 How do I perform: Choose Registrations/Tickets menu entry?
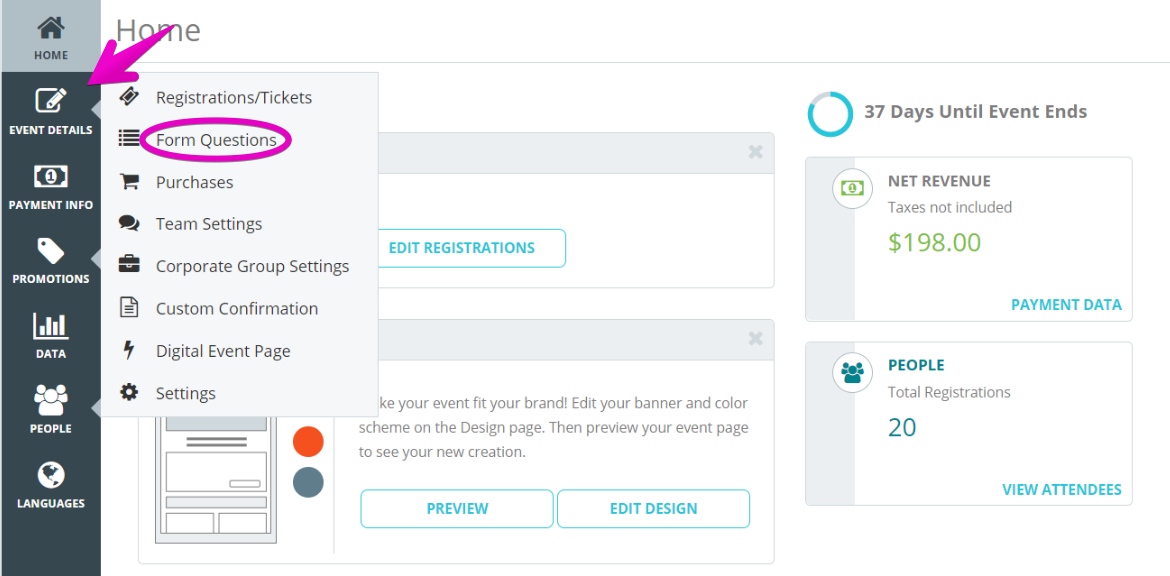[234, 98]
